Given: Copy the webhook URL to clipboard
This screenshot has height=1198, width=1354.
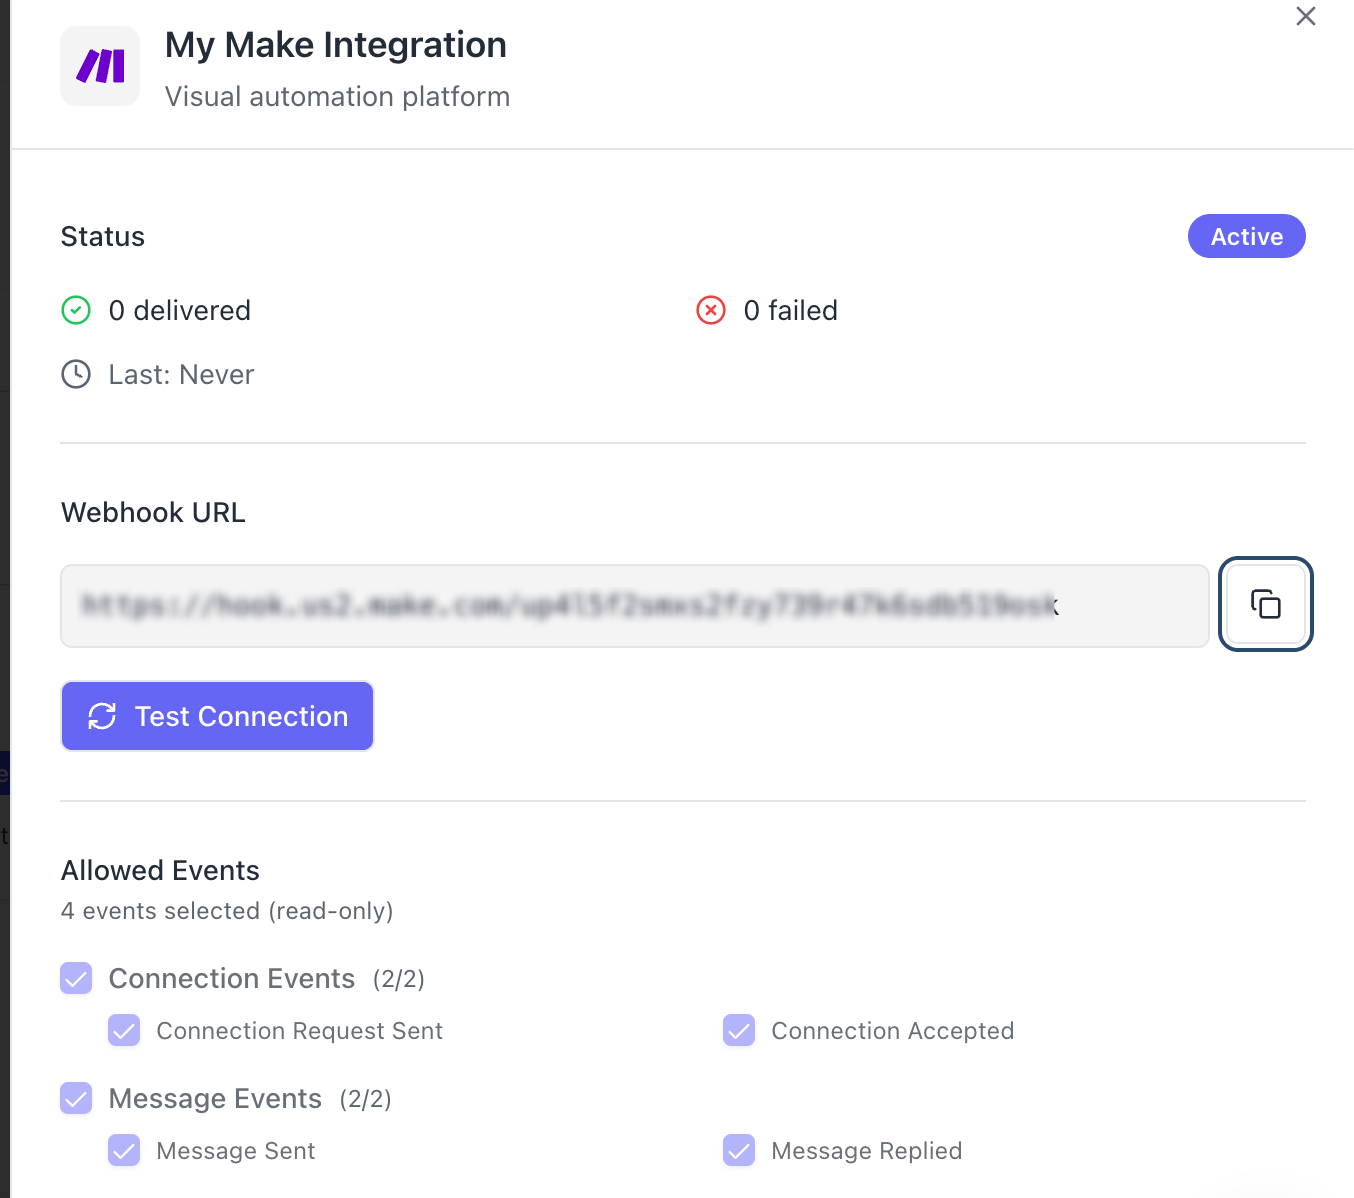Looking at the screenshot, I should point(1265,604).
